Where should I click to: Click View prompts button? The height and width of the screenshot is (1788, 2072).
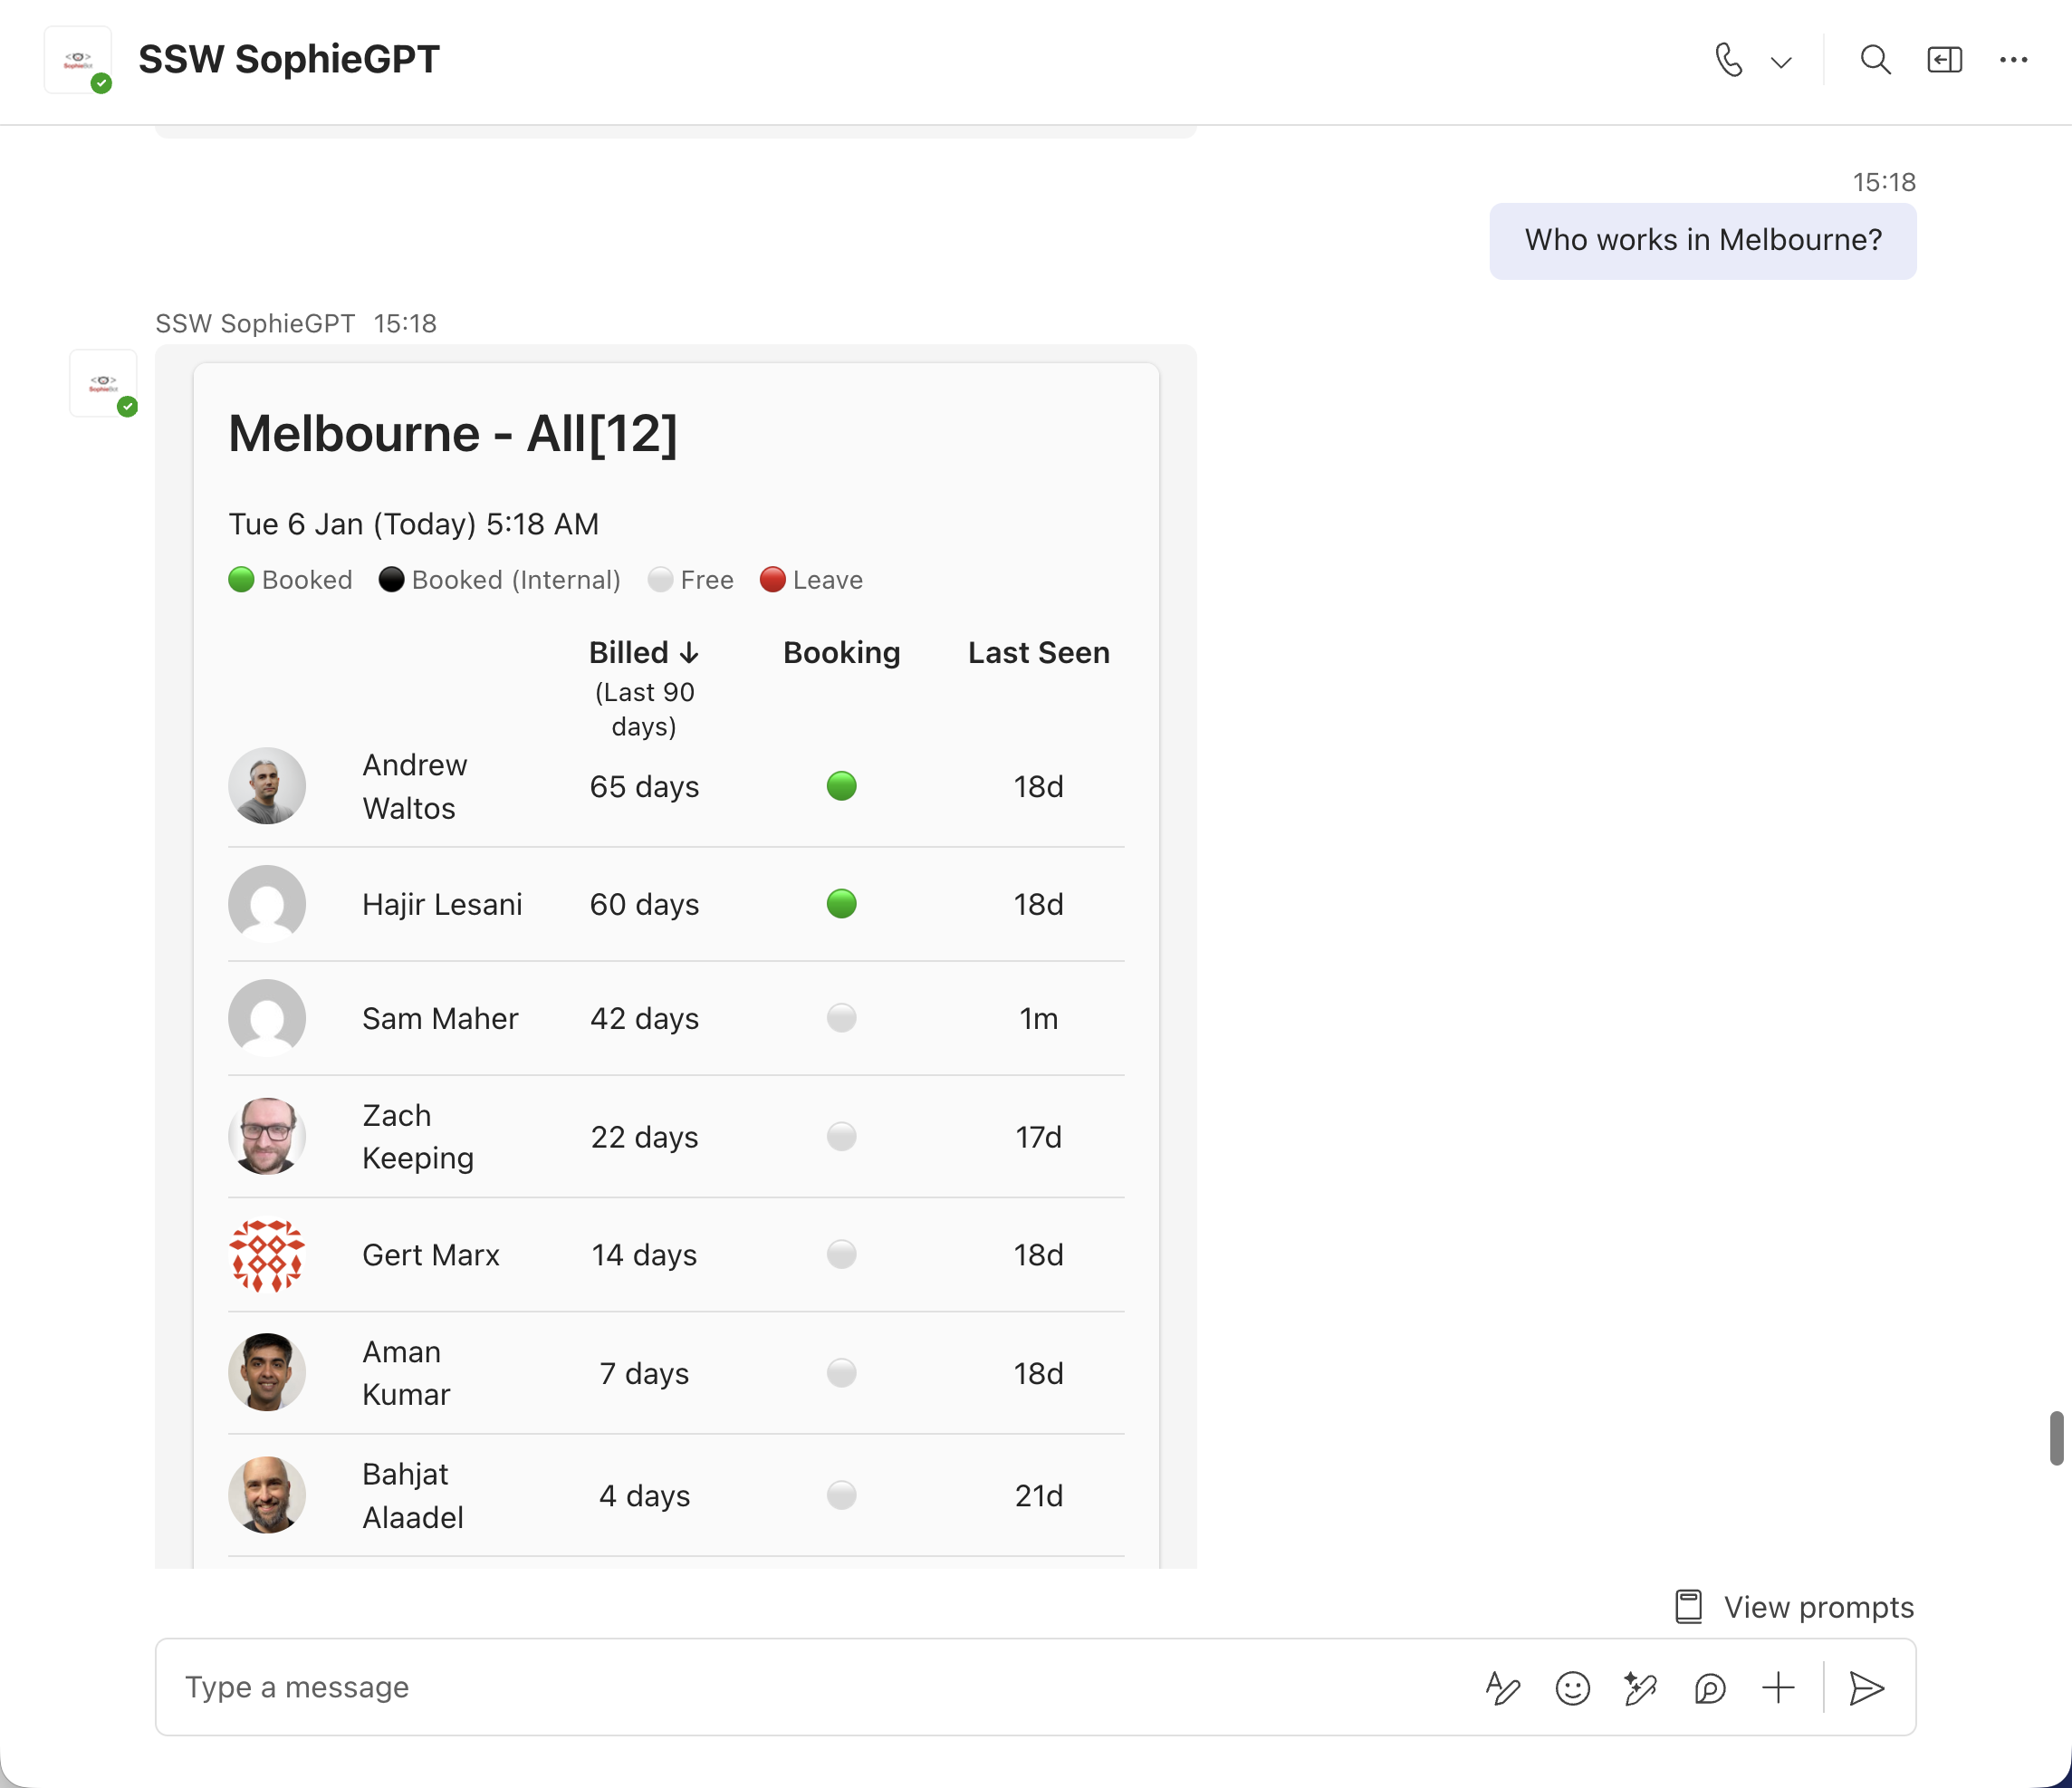1795,1607
